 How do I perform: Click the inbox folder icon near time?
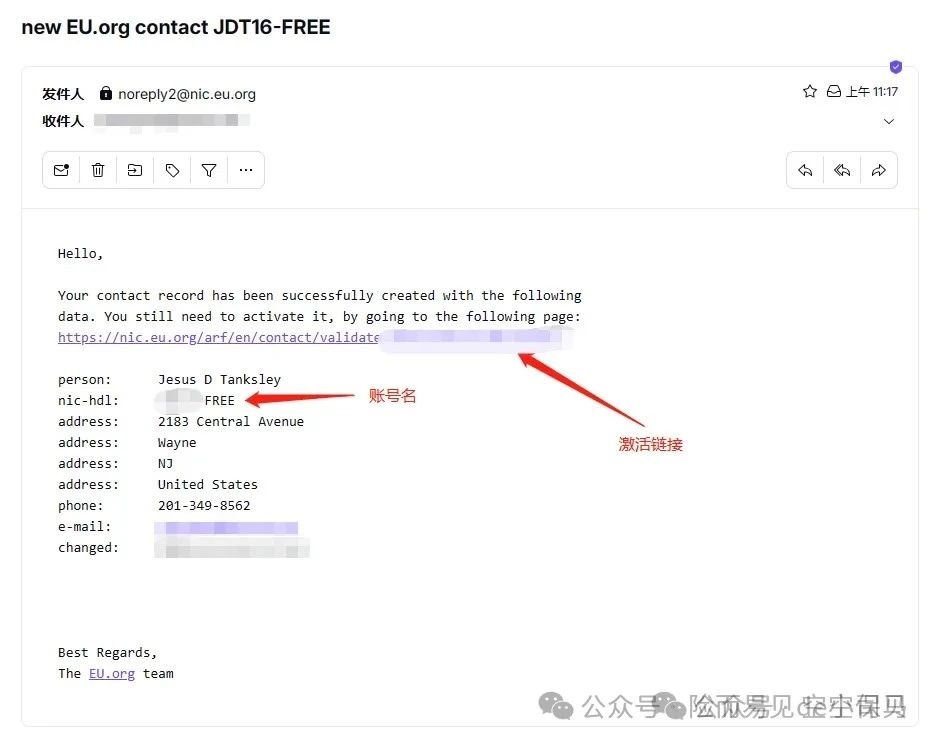(833, 92)
